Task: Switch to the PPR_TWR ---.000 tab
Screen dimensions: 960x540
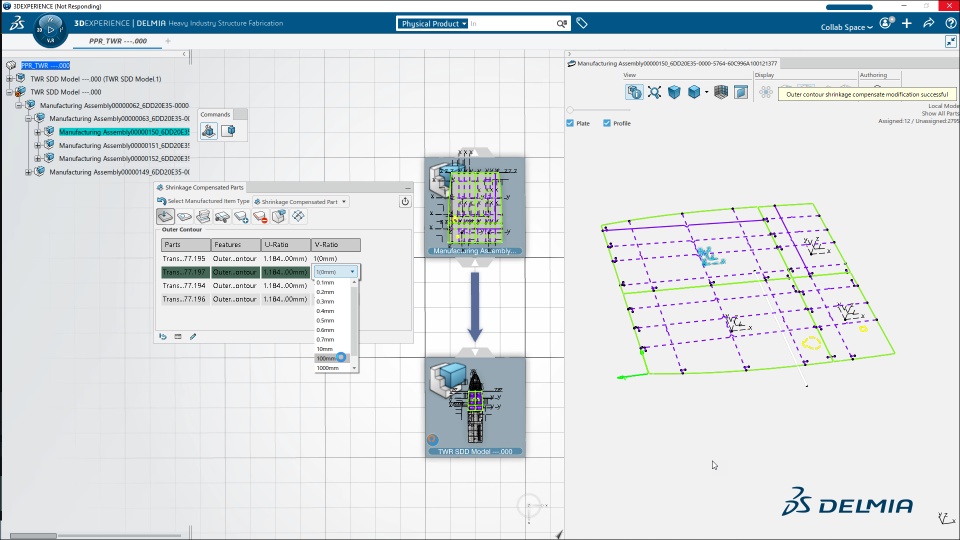Action: click(x=118, y=41)
